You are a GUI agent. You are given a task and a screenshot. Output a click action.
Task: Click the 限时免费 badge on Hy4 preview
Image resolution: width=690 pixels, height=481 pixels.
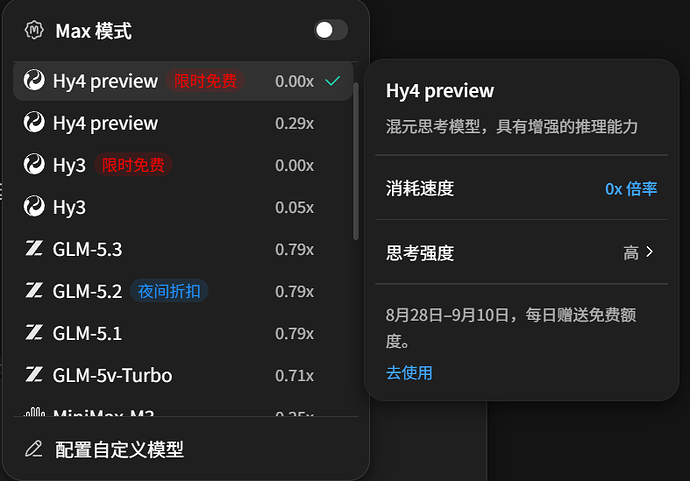pyautogui.click(x=205, y=81)
